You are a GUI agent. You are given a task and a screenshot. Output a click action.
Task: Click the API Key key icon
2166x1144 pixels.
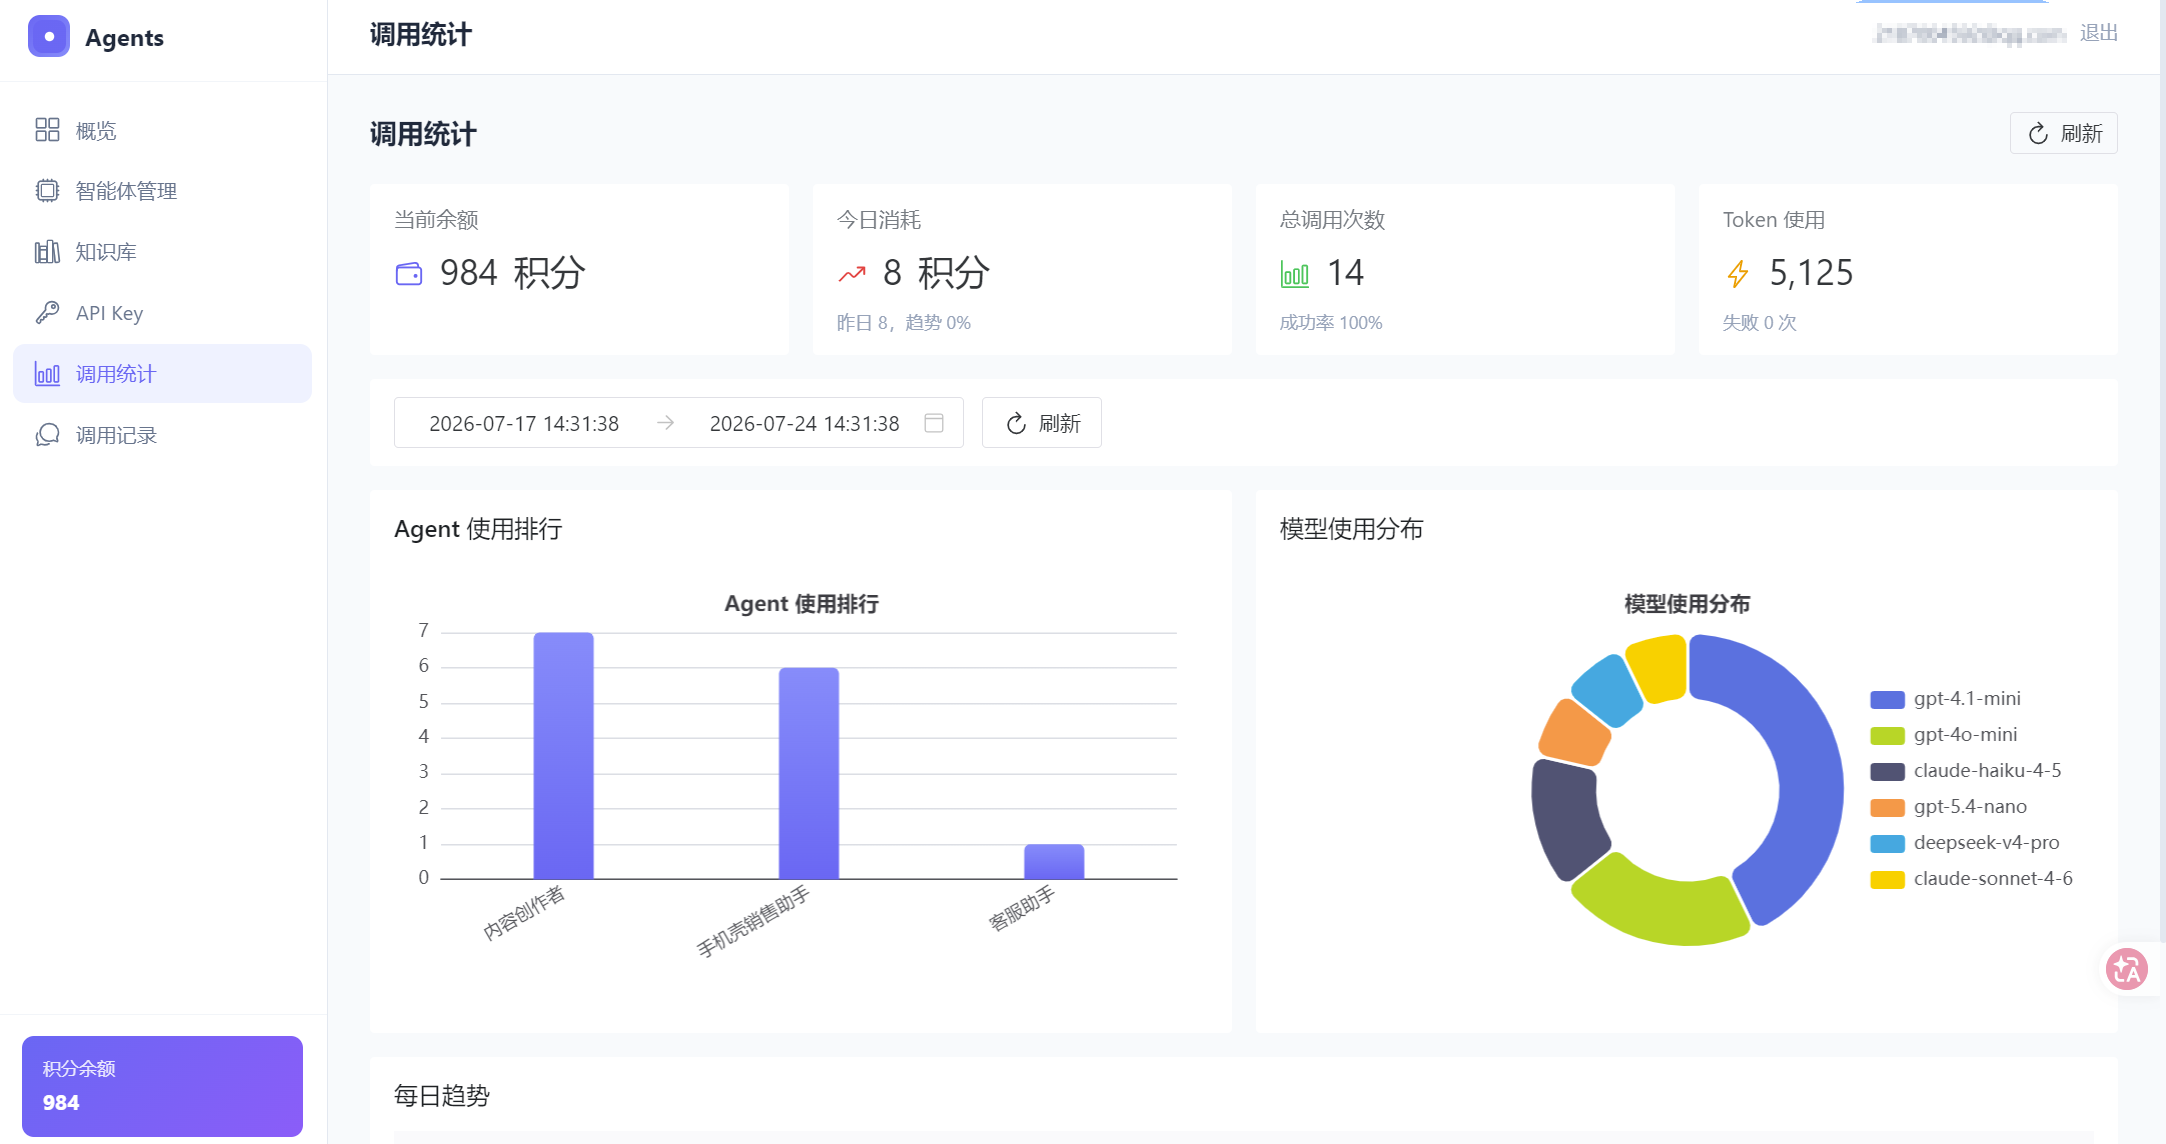(x=47, y=313)
